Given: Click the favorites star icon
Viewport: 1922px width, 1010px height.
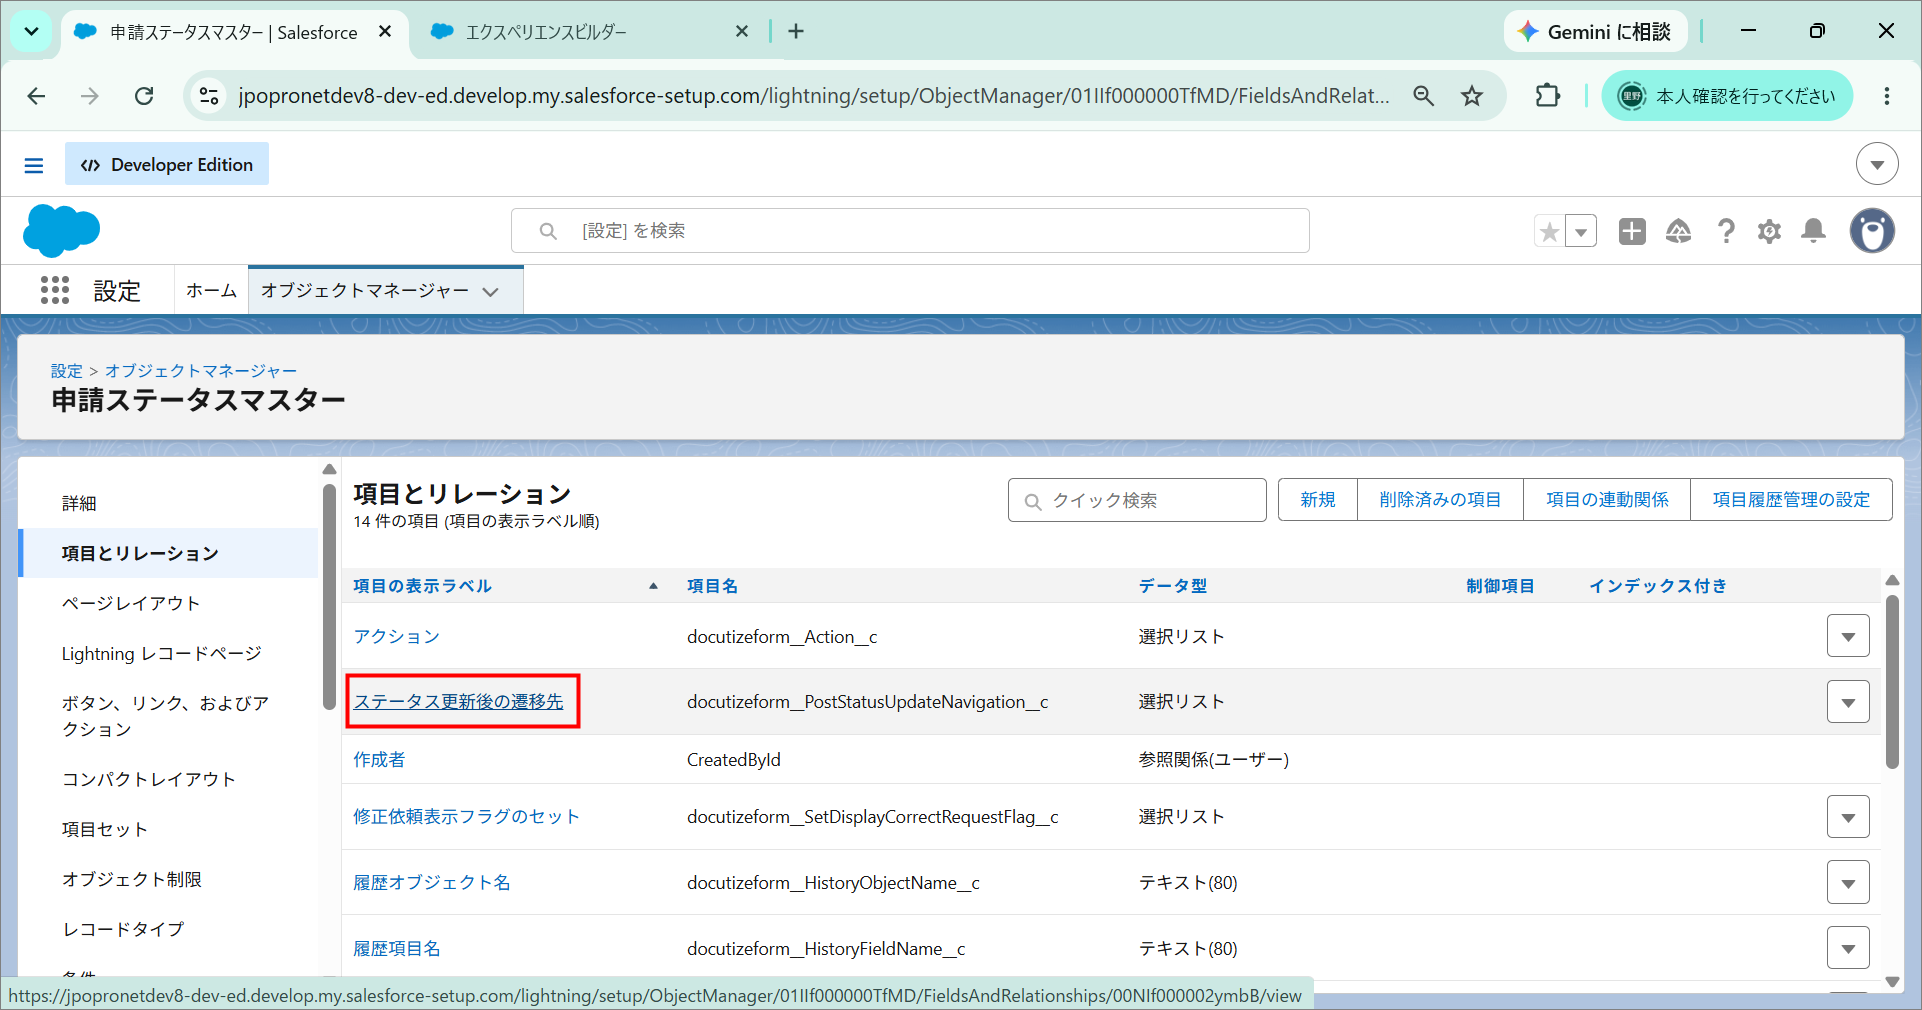Looking at the screenshot, I should [x=1550, y=231].
